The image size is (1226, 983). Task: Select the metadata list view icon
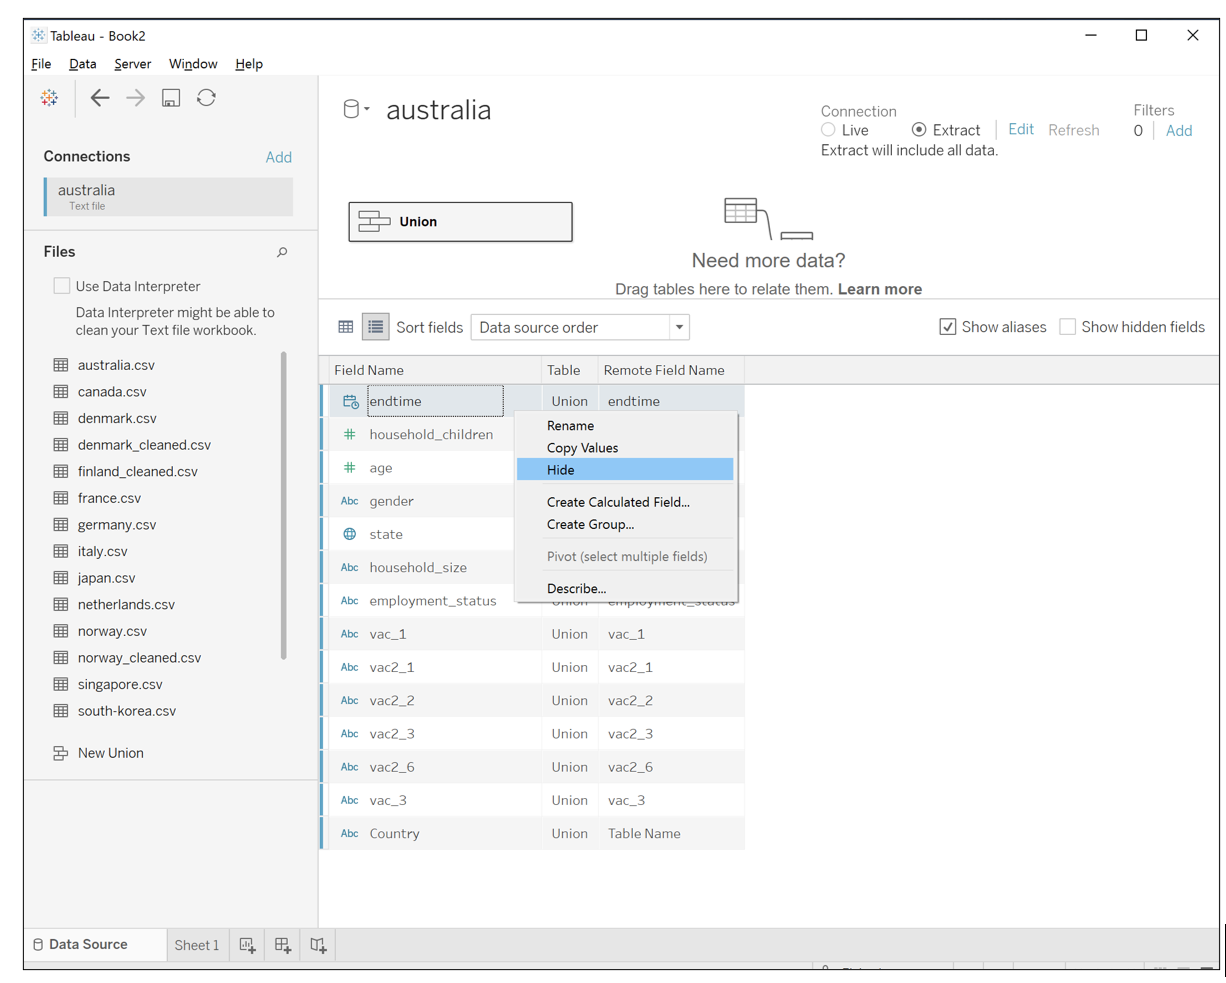click(375, 327)
